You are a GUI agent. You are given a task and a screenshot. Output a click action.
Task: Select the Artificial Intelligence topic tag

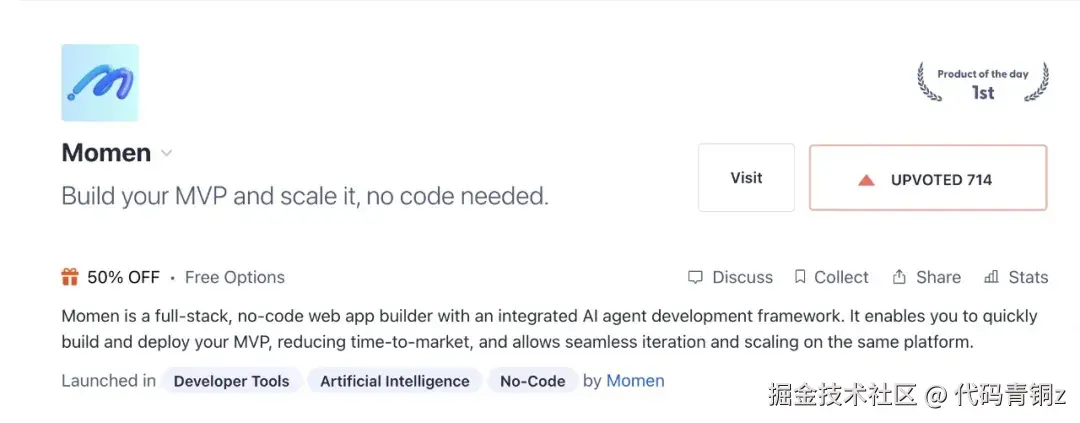(395, 381)
